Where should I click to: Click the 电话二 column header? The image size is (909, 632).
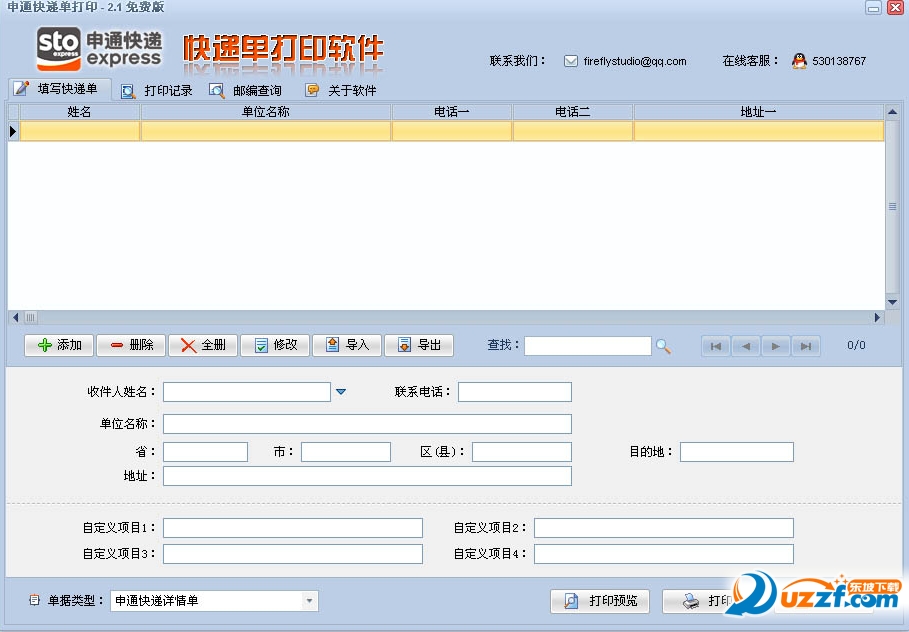coord(573,112)
